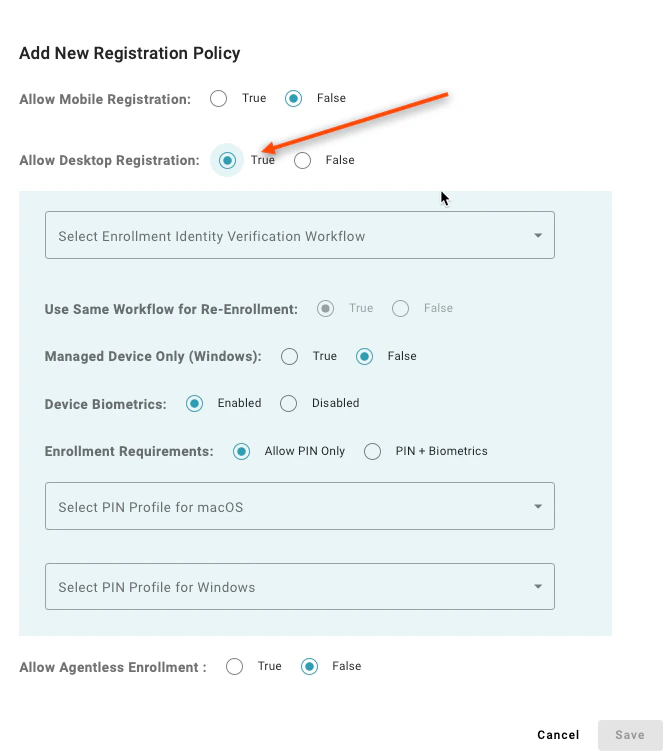Open Enrollment Identity Verification Workflow dropdown
Screen dimensions: 665x755
point(300,235)
